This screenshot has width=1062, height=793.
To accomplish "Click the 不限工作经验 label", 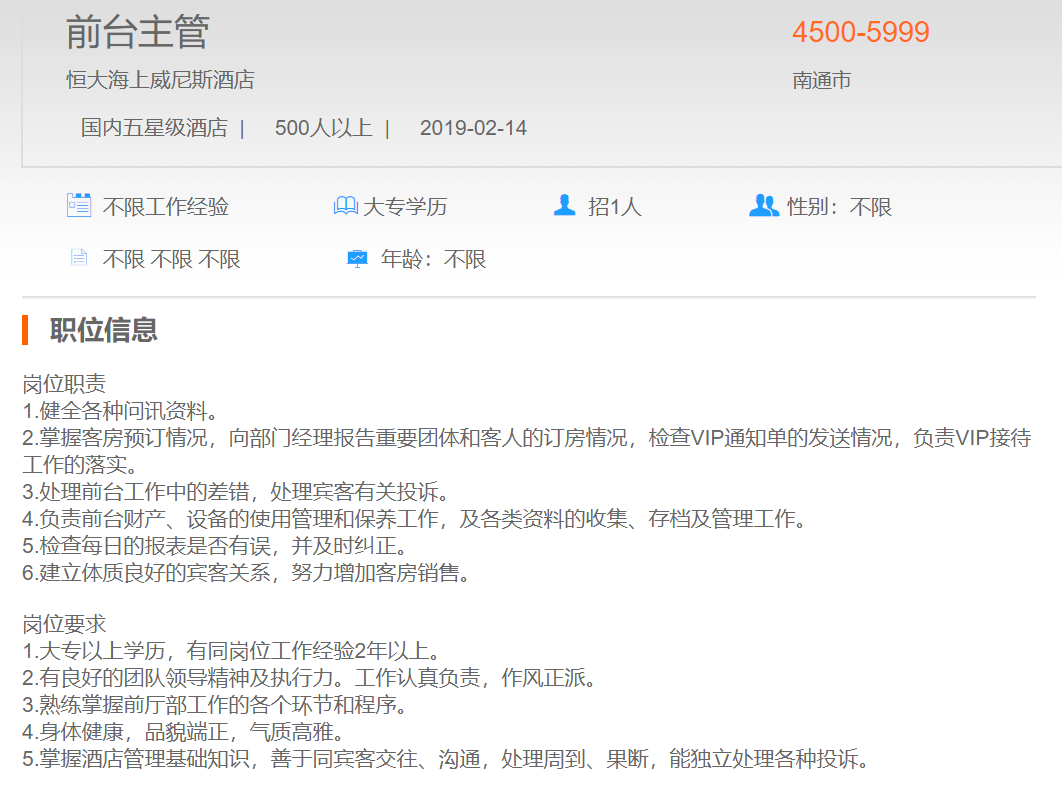I will click(x=166, y=207).
